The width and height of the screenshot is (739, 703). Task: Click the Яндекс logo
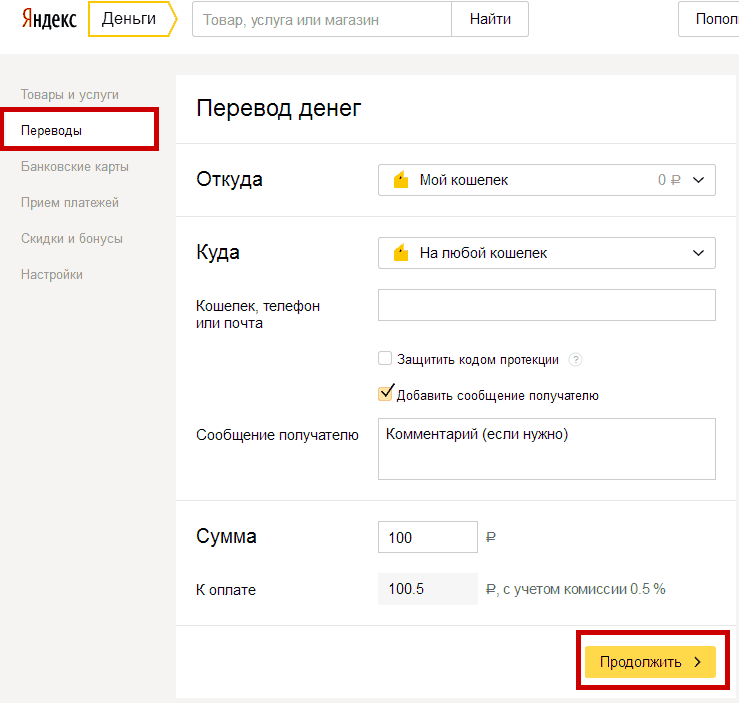point(49,19)
